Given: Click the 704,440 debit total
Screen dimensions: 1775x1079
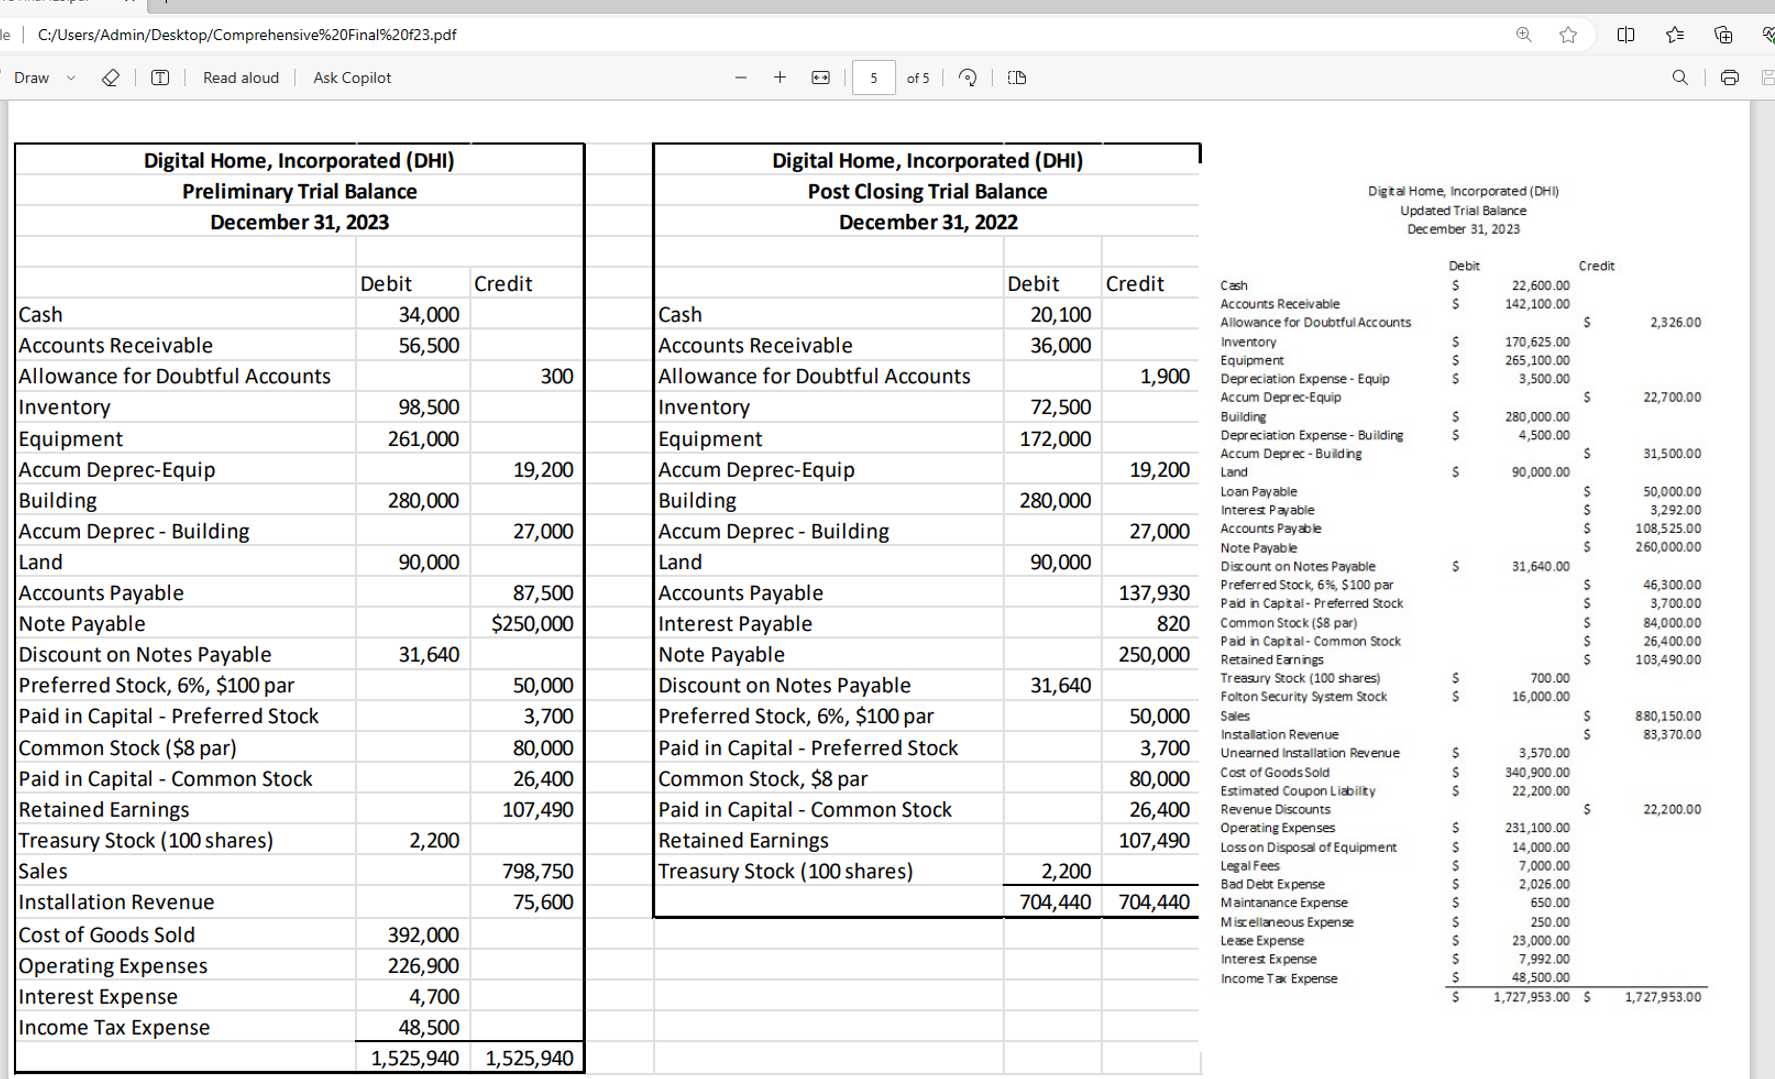Looking at the screenshot, I should point(1055,903).
